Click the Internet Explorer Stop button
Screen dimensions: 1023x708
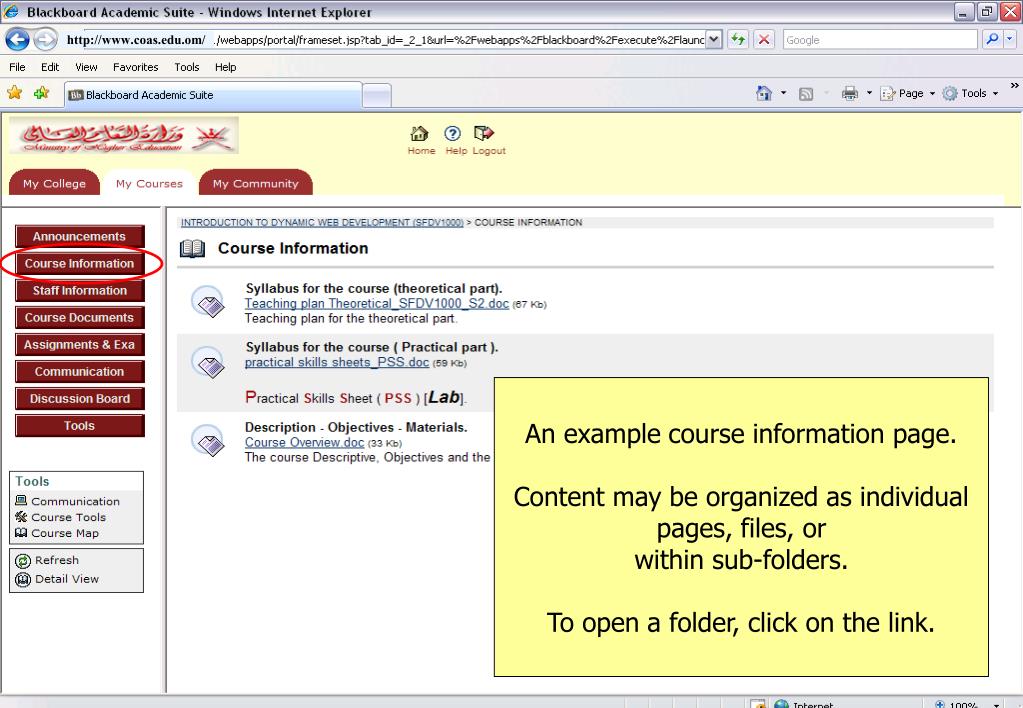pos(762,40)
